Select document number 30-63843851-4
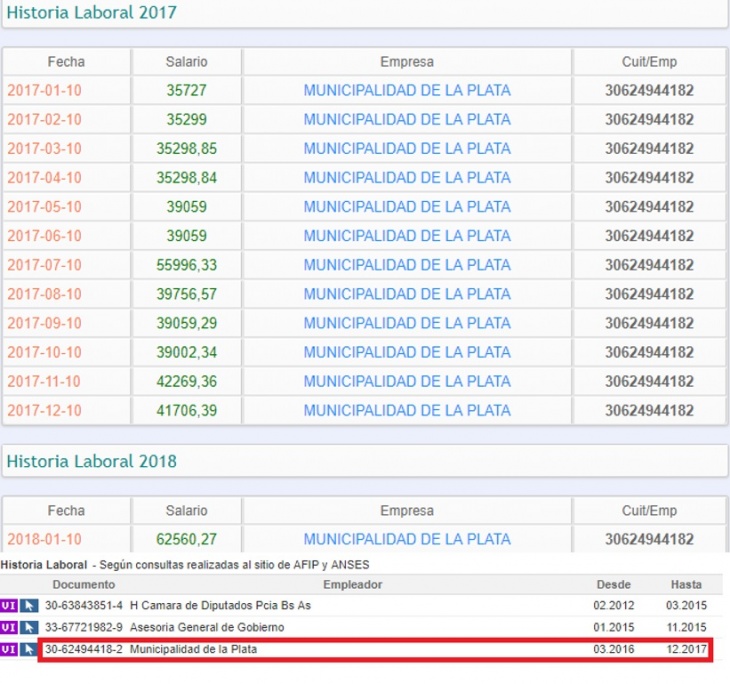The image size is (730, 684). point(84,606)
